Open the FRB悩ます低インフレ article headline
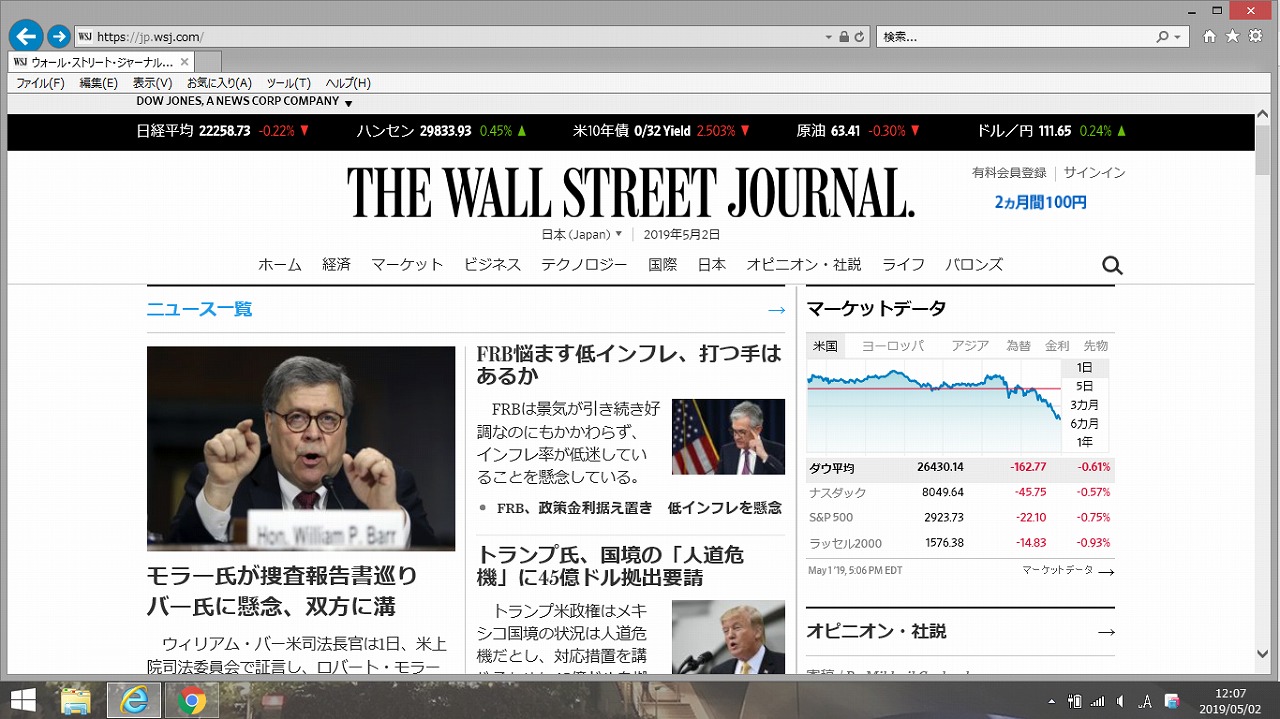The width and height of the screenshot is (1280, 719). click(628, 364)
